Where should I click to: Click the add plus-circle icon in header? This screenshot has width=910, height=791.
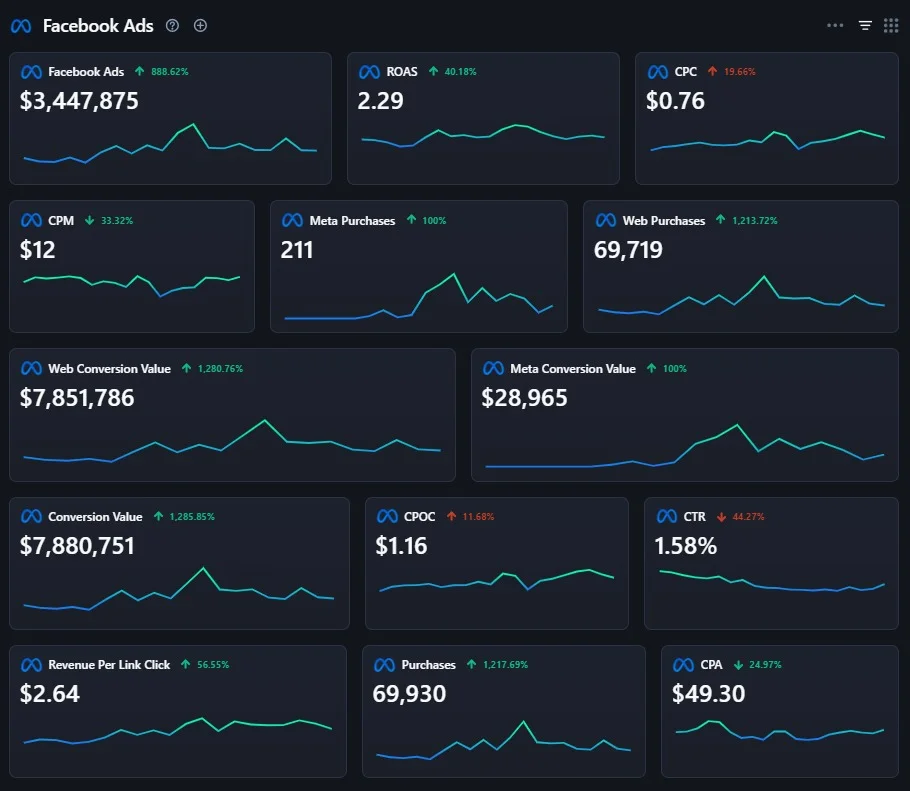200,26
